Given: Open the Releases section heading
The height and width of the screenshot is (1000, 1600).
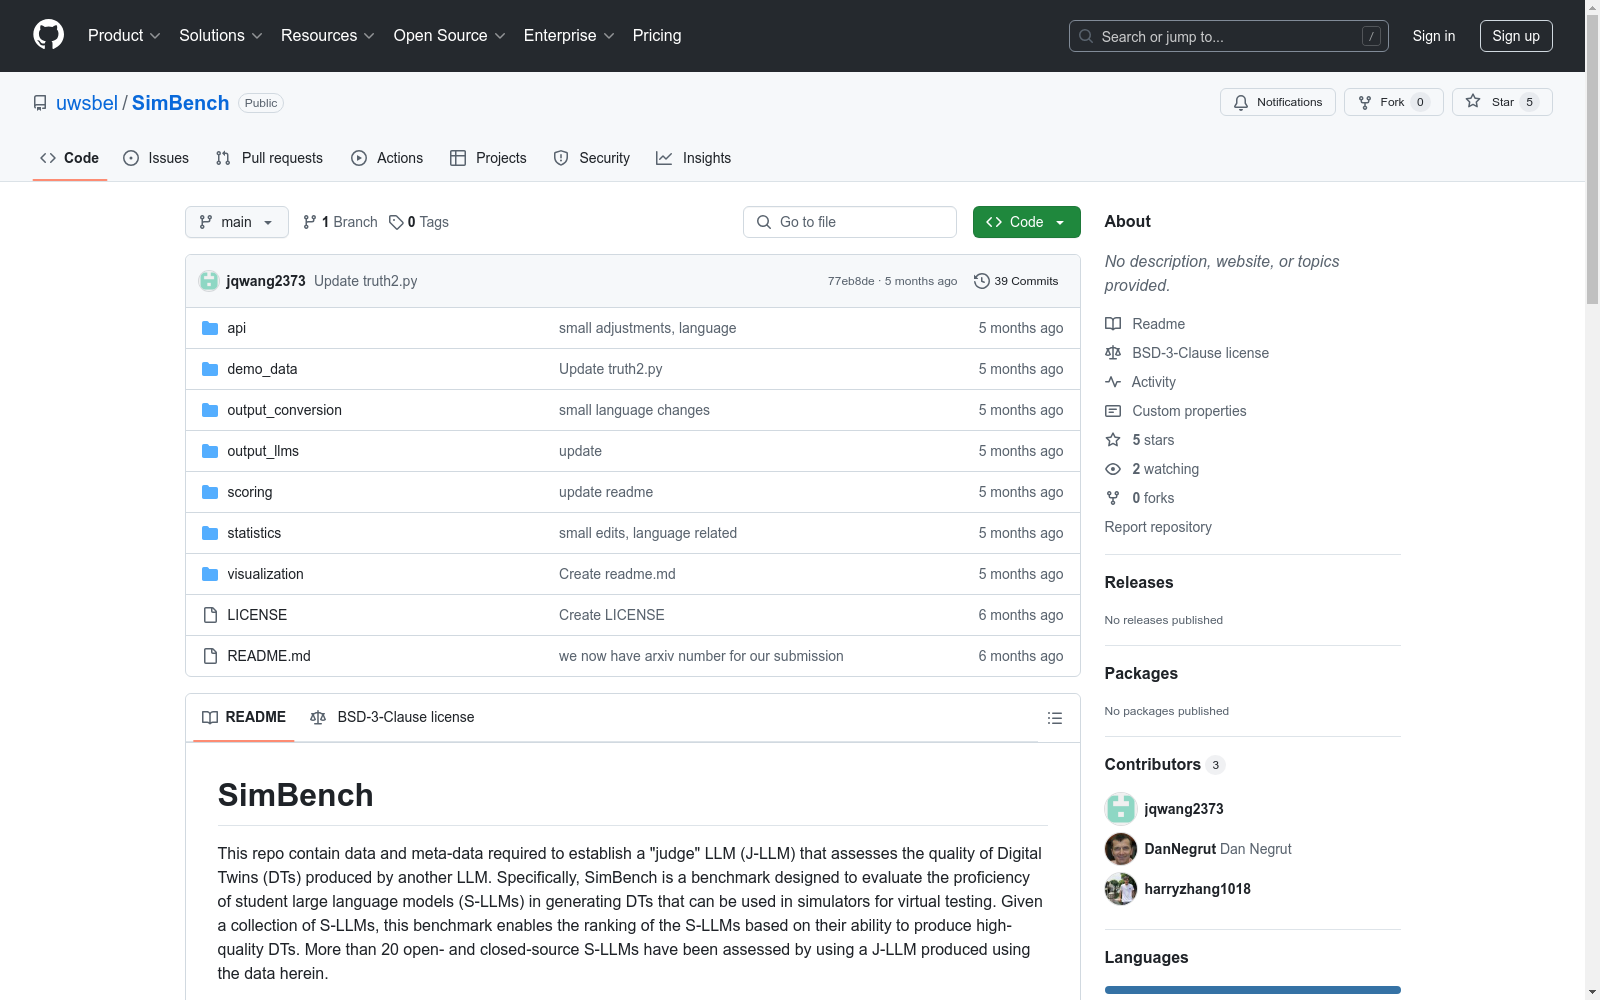Looking at the screenshot, I should 1139,582.
